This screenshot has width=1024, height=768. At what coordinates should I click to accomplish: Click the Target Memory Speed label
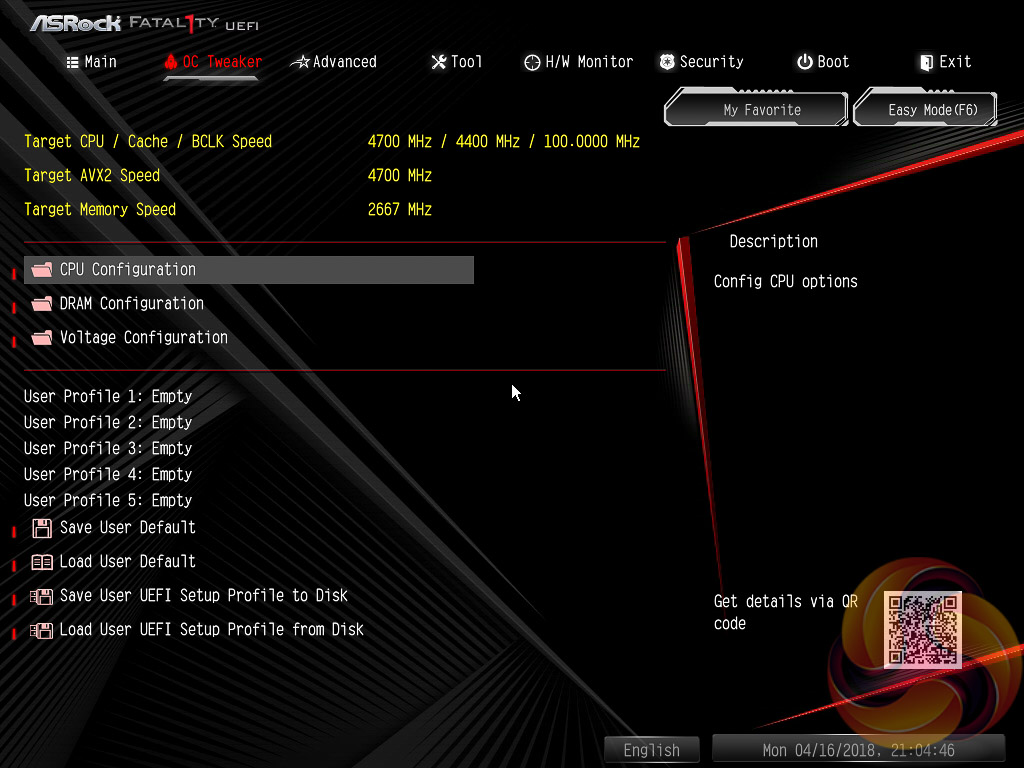click(x=100, y=210)
